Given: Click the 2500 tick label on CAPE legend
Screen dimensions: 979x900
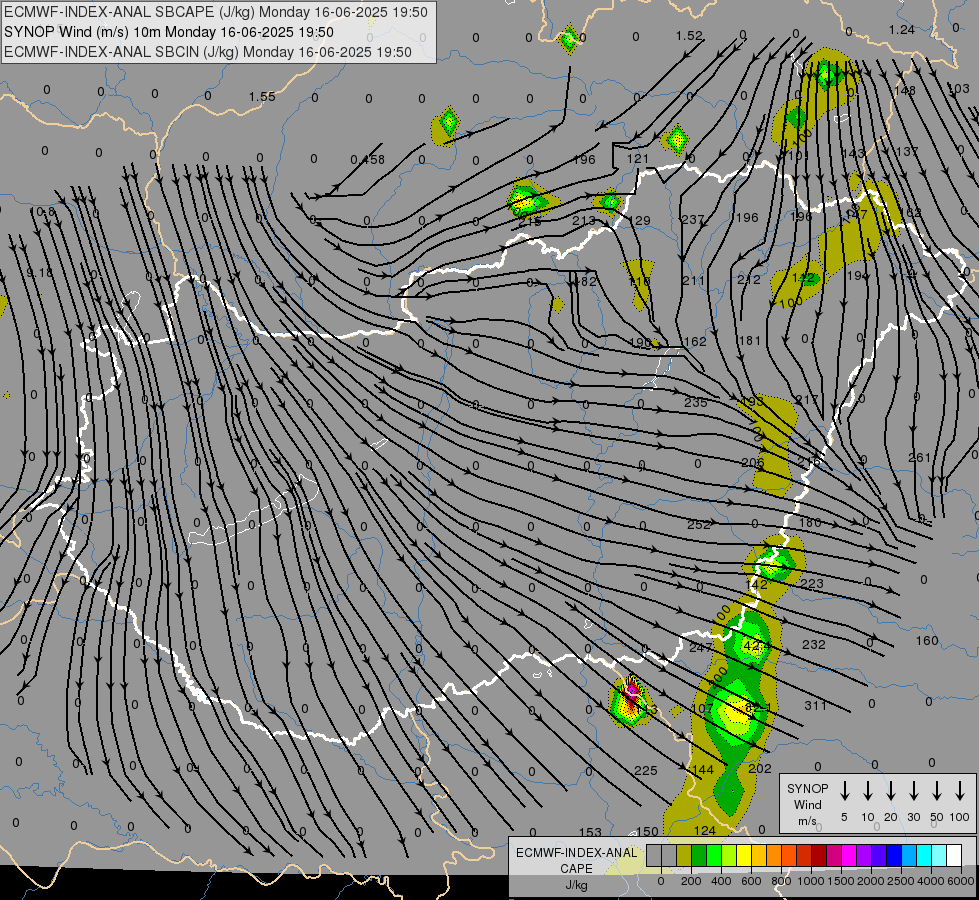Looking at the screenshot, I should tap(901, 881).
